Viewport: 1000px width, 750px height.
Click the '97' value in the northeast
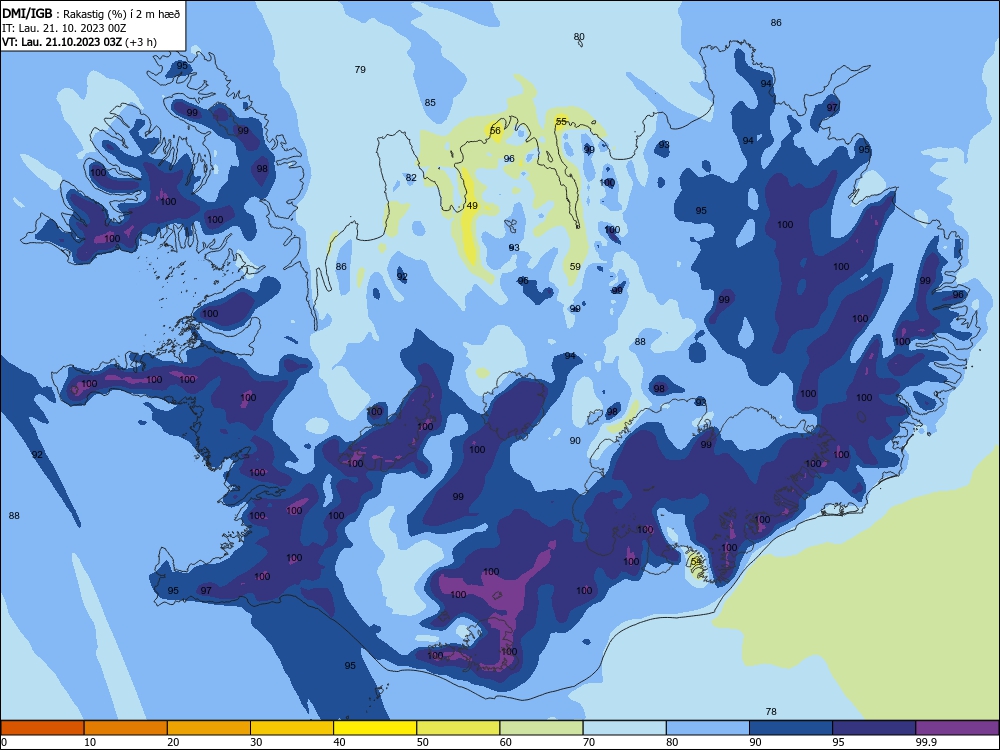[832, 107]
